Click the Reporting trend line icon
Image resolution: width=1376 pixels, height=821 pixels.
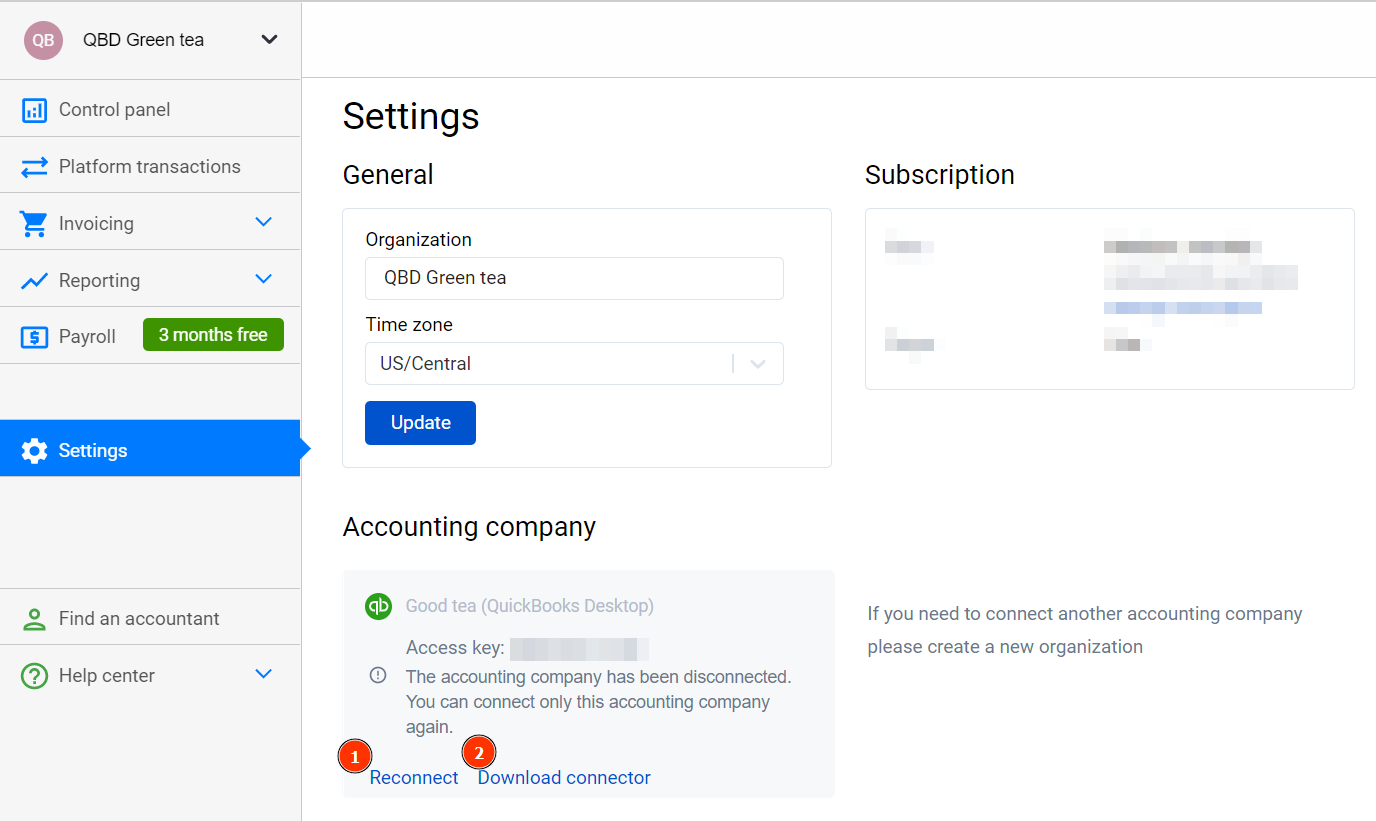click(x=34, y=281)
